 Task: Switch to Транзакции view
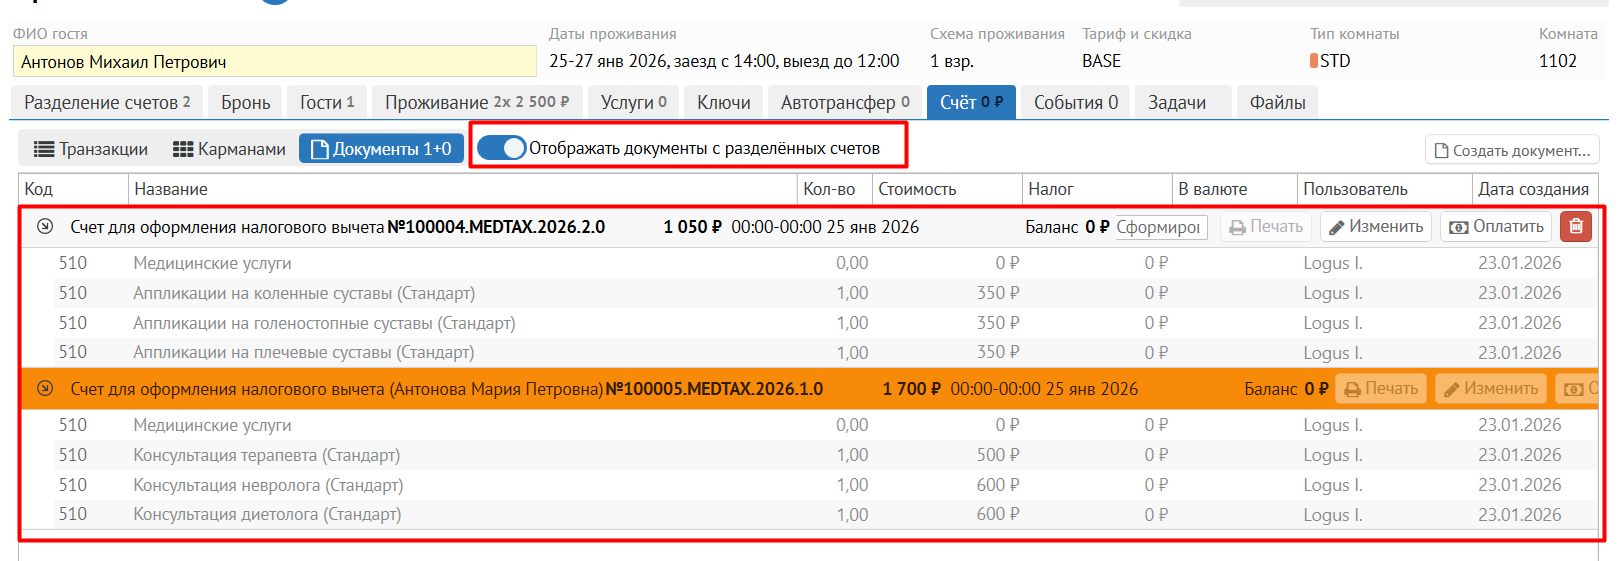click(91, 149)
